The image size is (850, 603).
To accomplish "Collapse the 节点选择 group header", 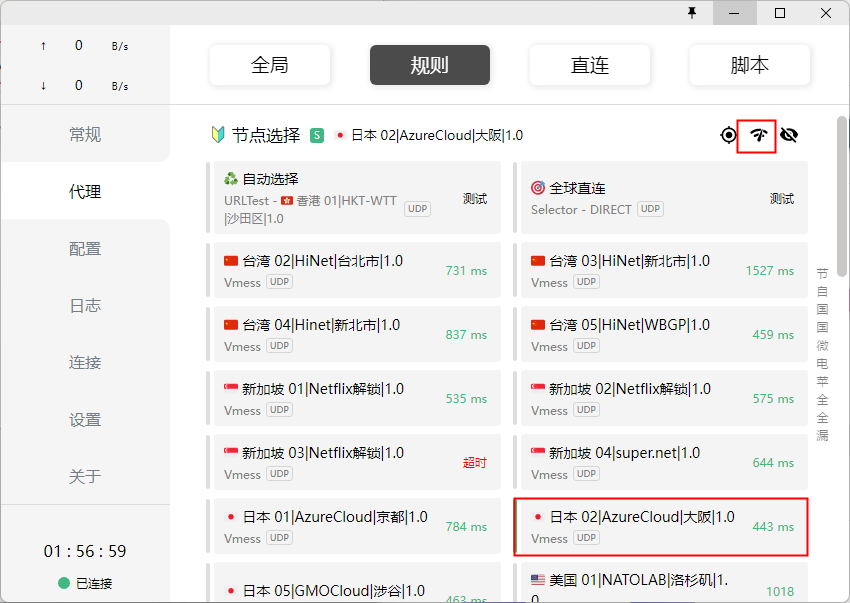I will point(265,135).
